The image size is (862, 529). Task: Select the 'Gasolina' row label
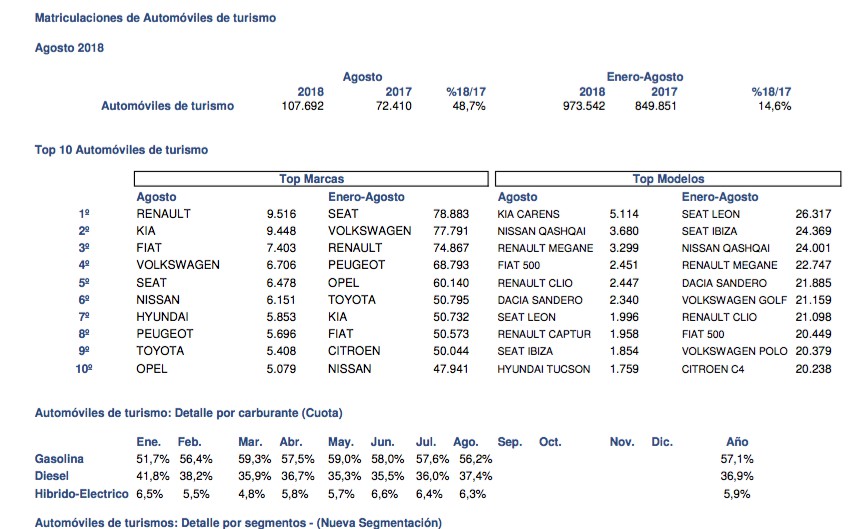click(x=59, y=458)
